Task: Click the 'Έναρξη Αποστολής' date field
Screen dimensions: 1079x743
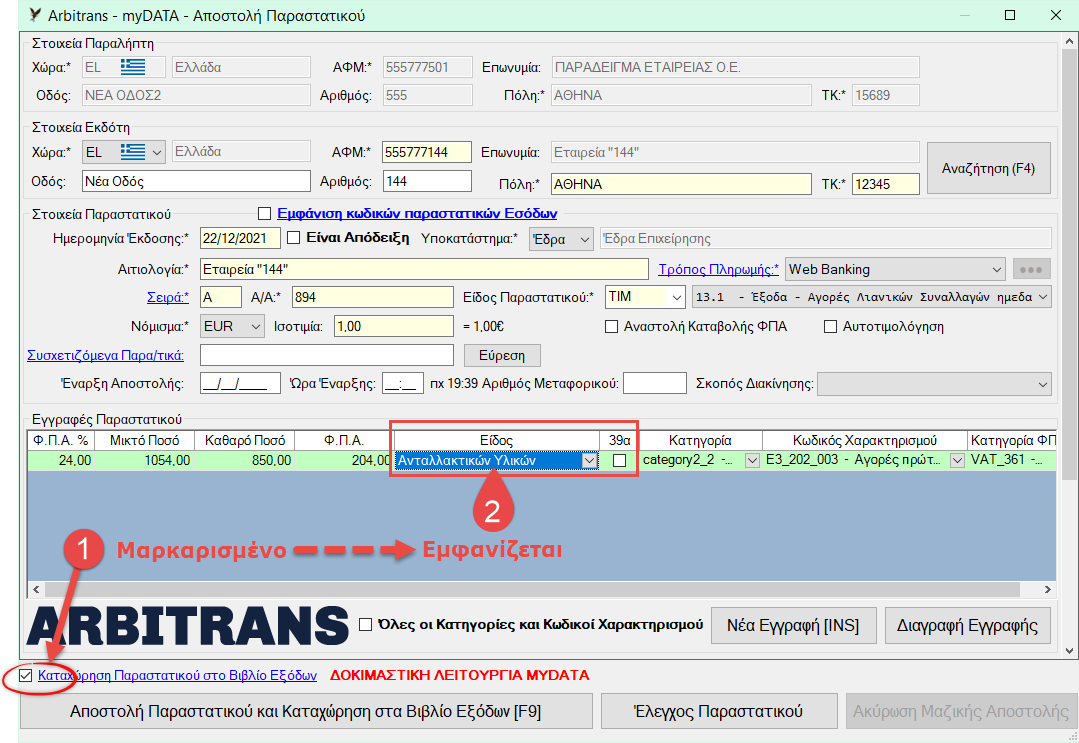Action: pos(240,383)
